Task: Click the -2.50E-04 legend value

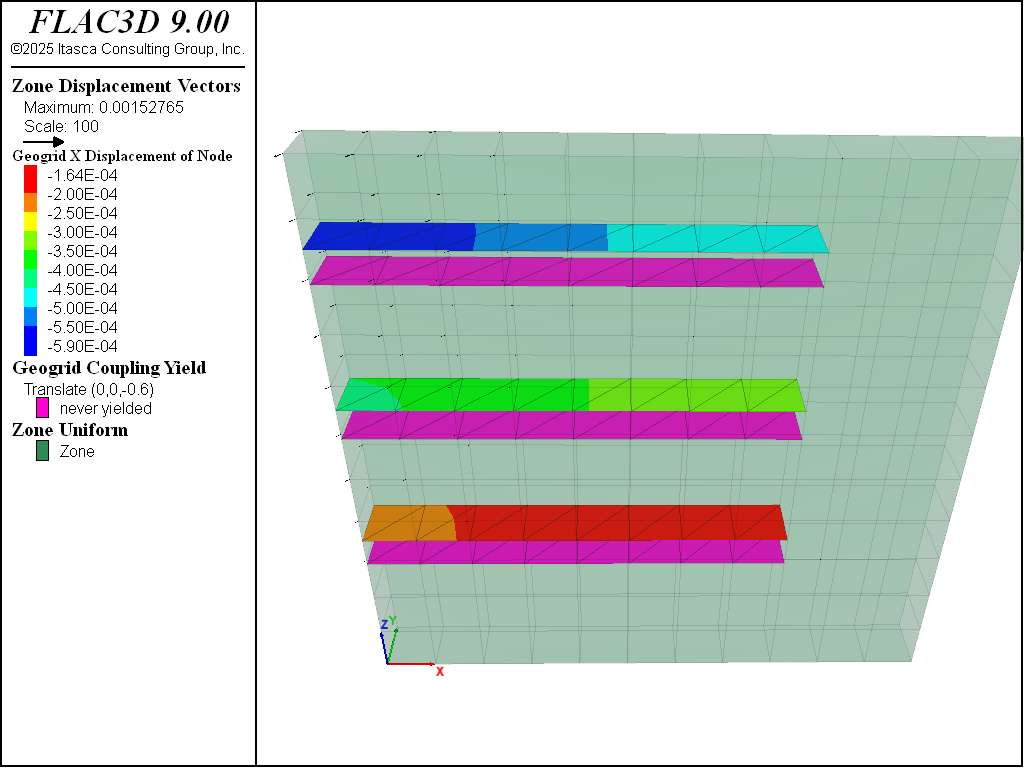Action: [x=82, y=213]
